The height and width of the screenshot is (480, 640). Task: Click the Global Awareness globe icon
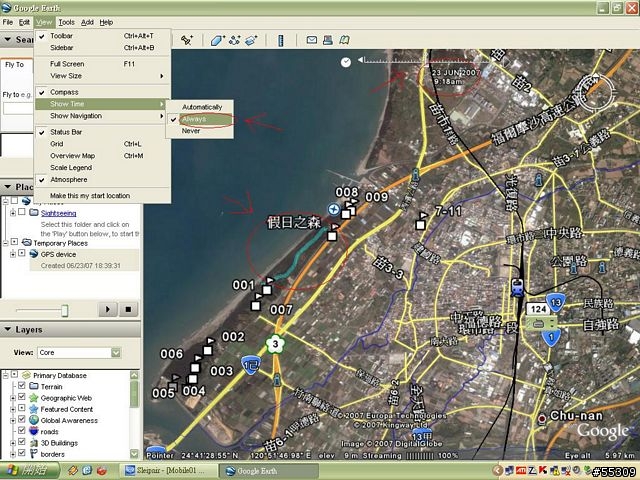pyautogui.click(x=34, y=420)
